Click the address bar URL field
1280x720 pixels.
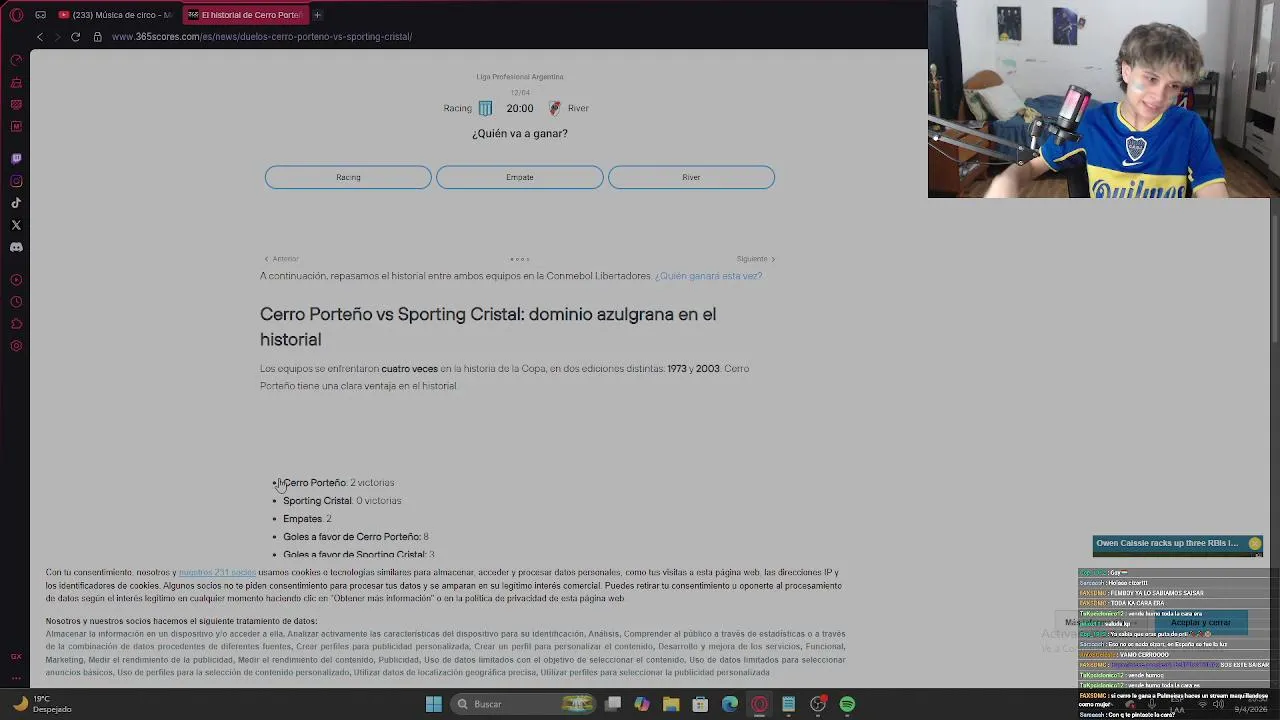point(262,37)
